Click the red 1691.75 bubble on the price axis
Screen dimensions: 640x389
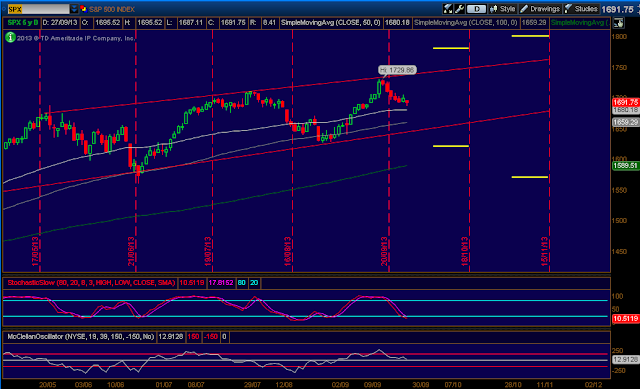point(626,102)
